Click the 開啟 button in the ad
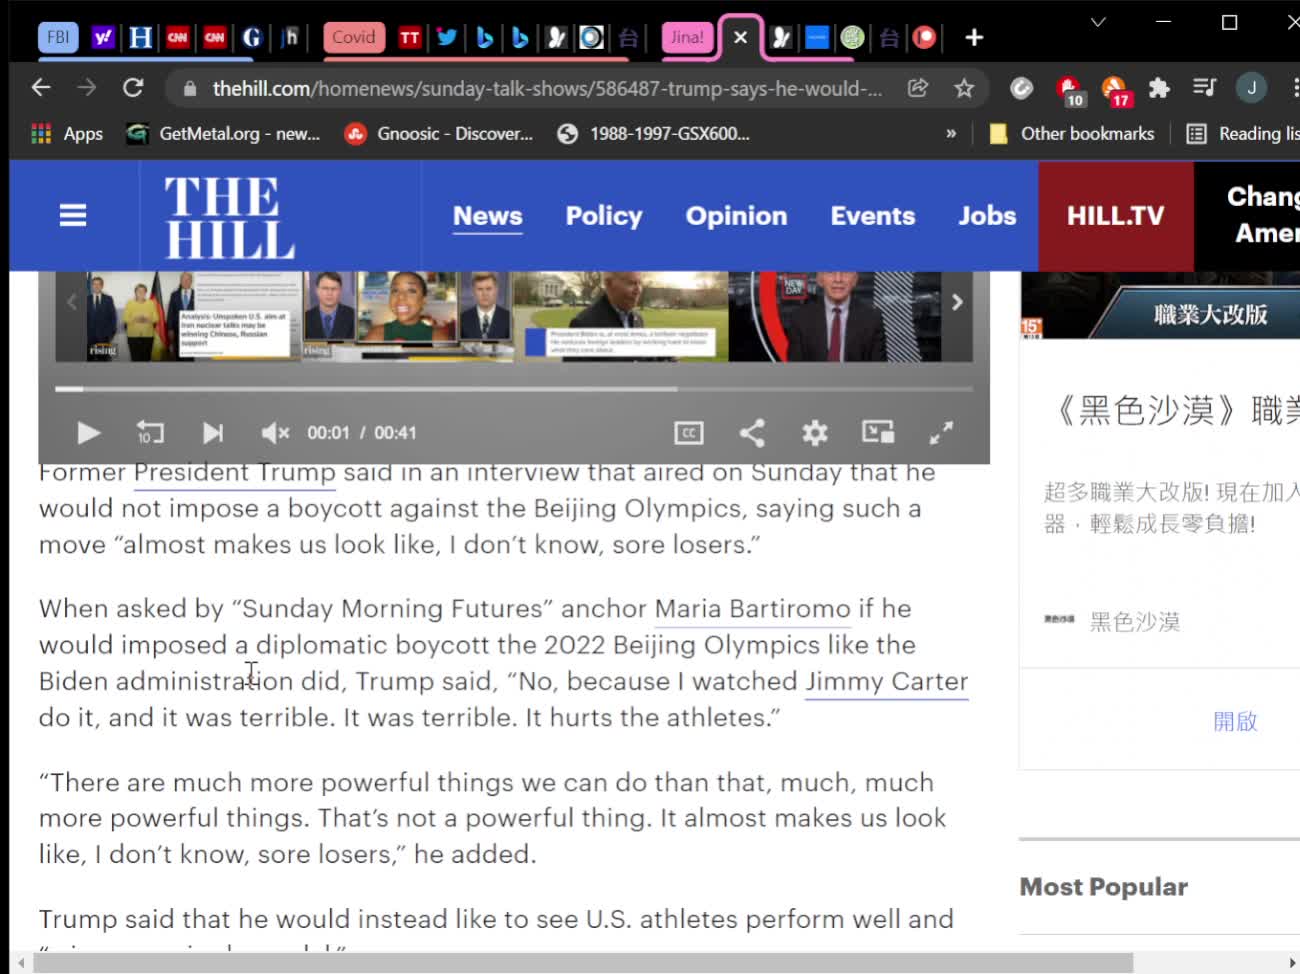Image resolution: width=1300 pixels, height=974 pixels. [x=1235, y=721]
